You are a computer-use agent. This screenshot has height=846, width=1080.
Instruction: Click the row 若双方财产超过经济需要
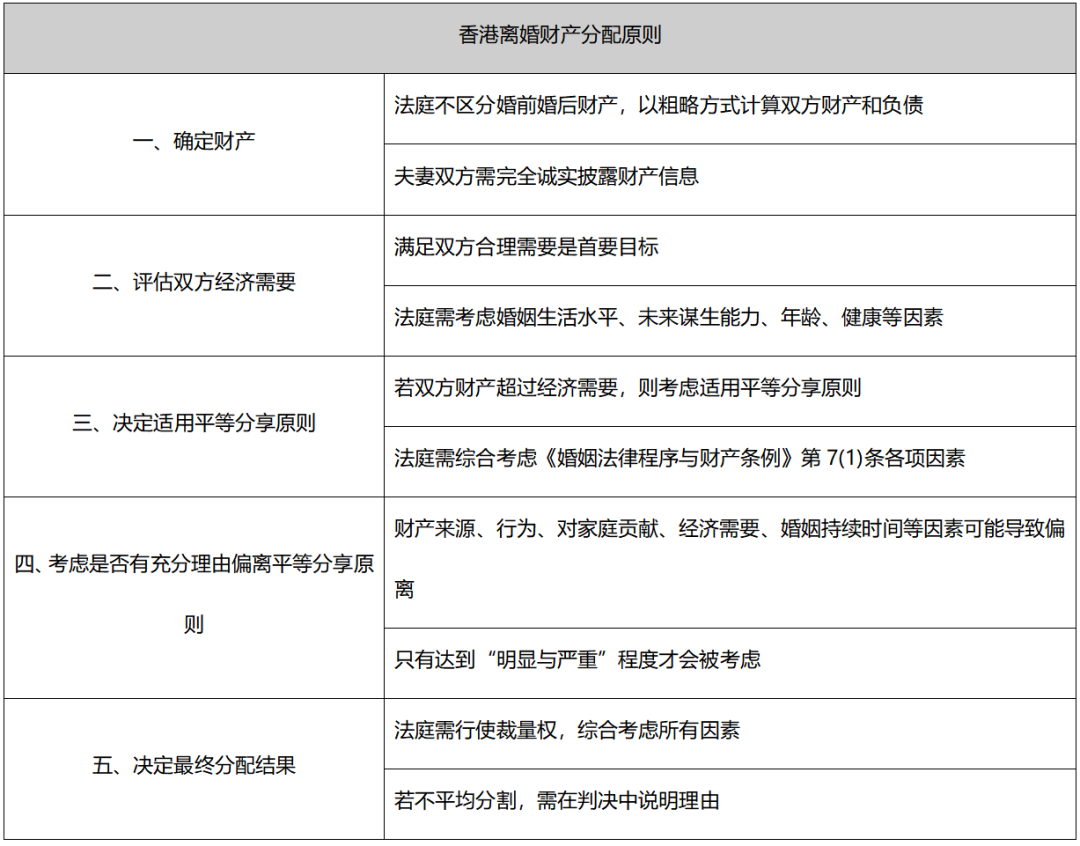coord(730,391)
